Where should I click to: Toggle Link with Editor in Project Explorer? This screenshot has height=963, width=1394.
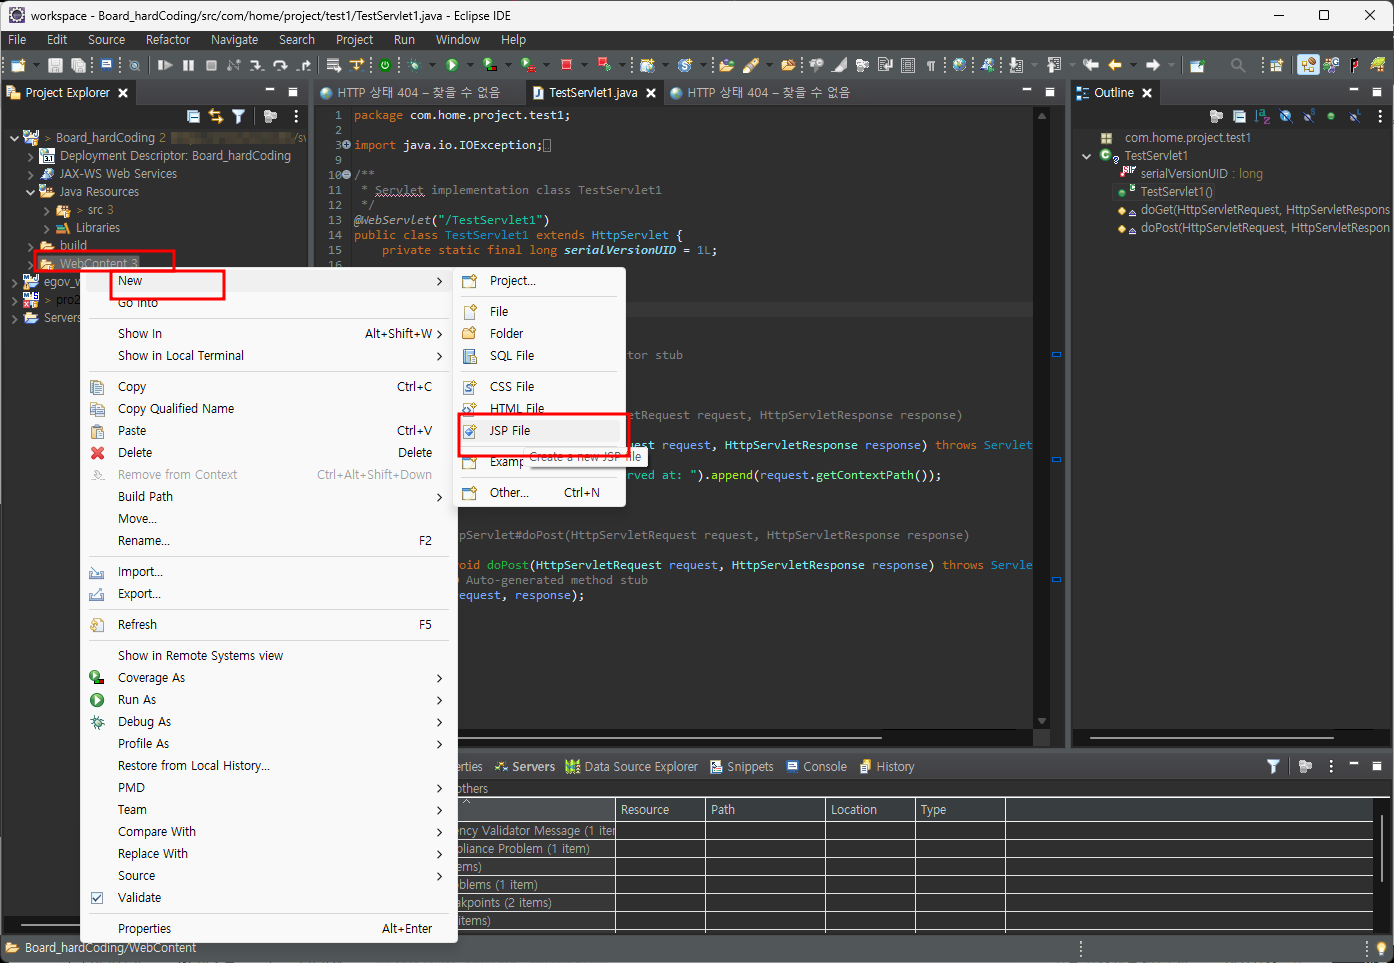[215, 116]
